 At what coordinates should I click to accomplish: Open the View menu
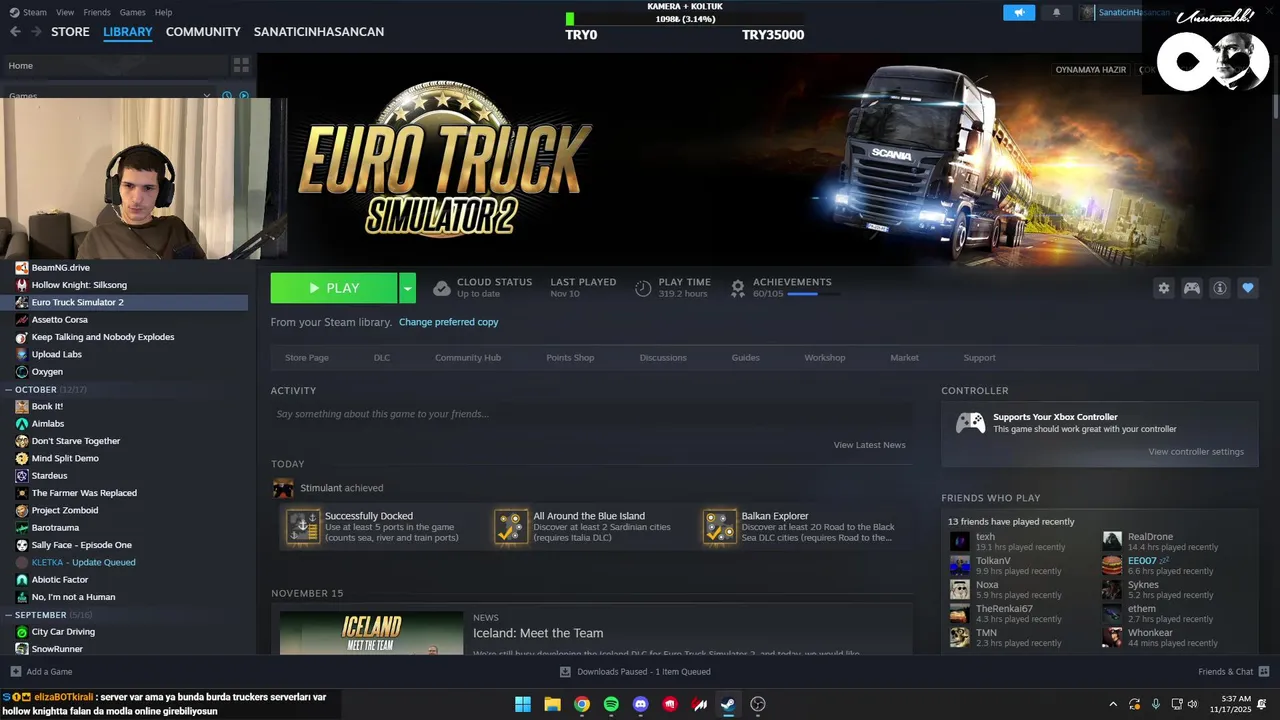65,12
